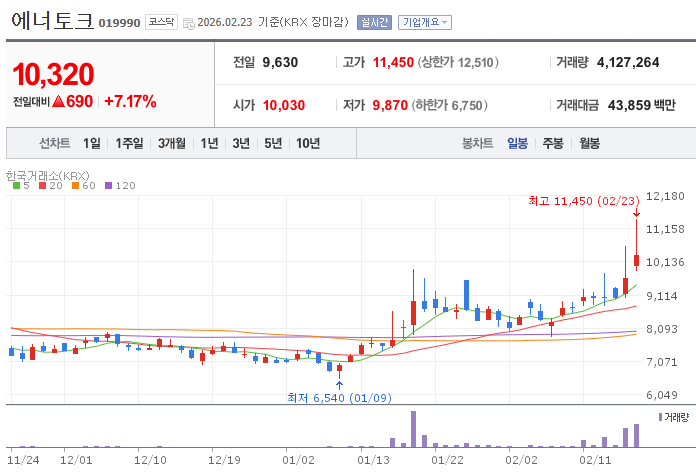
Task: Click the 시가 value 10,030
Action: click(284, 106)
